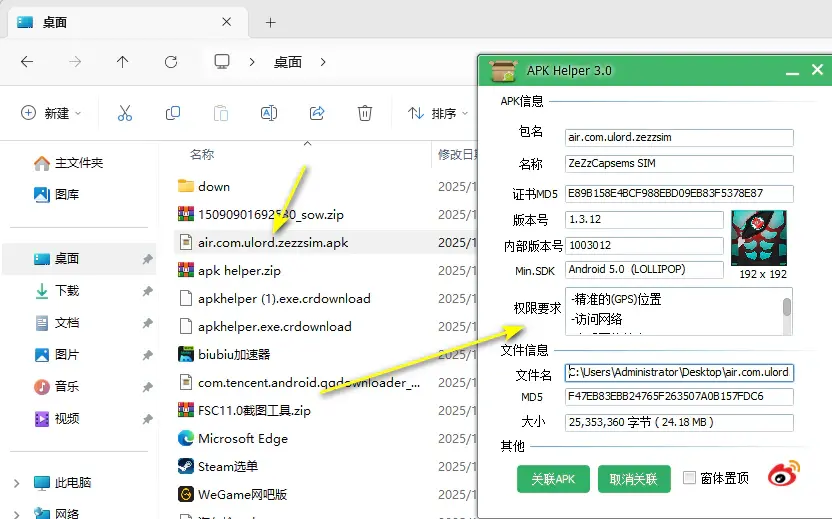
Task: Expand 此电脑 in navigation pane
Action: pos(16,483)
